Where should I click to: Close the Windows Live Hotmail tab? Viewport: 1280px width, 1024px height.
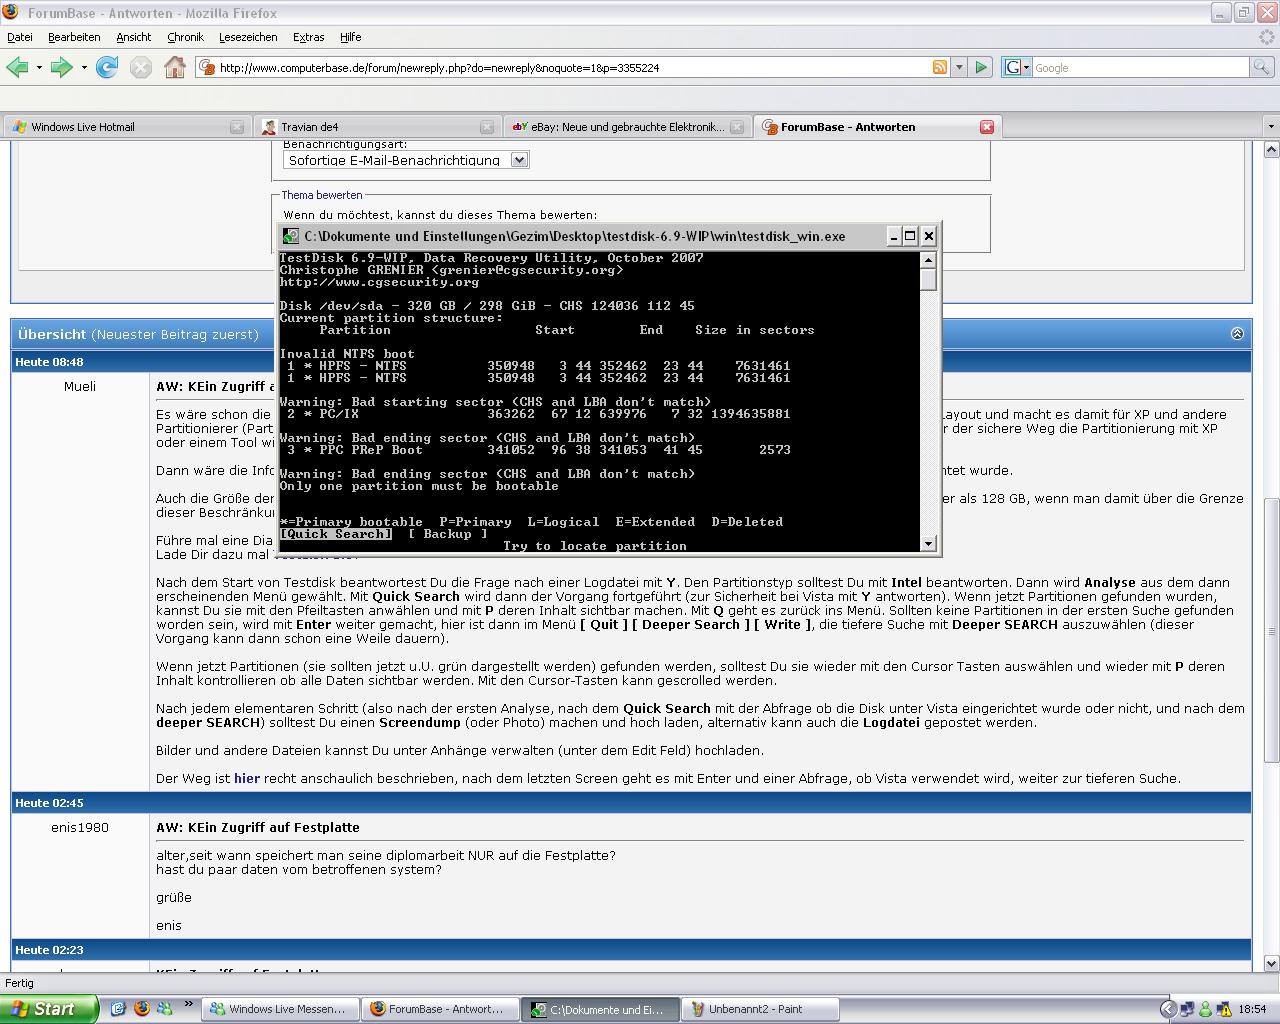click(237, 127)
